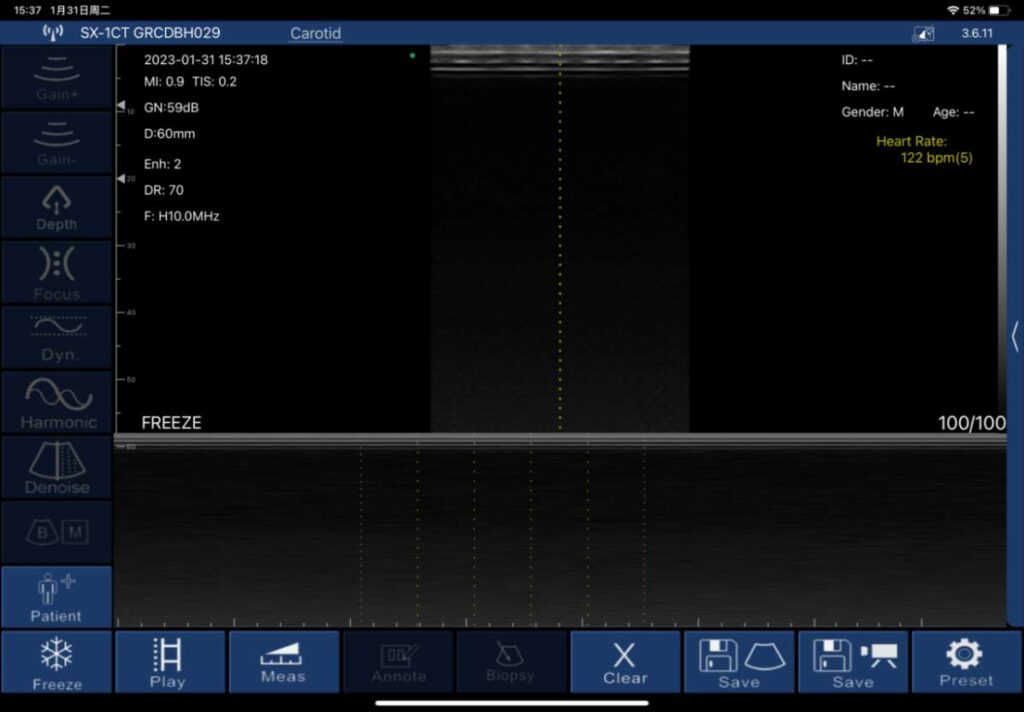Tap the M-mode trace strip
This screenshot has height=712, width=1024.
pos(560,532)
